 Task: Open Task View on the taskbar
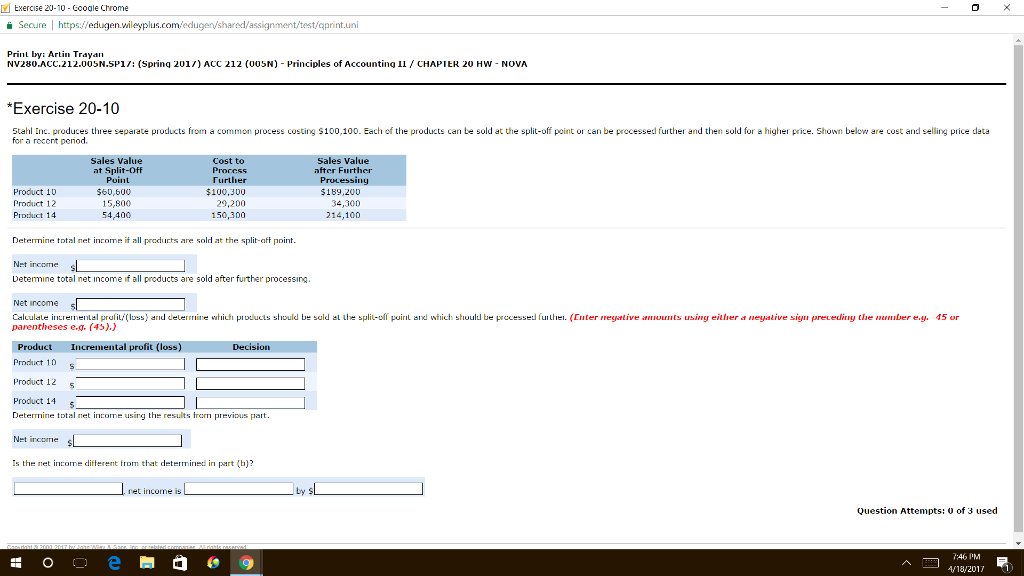(79, 562)
